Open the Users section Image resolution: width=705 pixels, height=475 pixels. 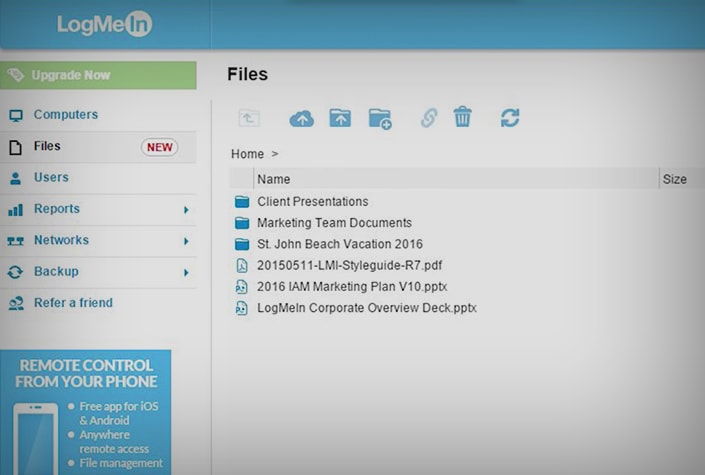click(x=51, y=177)
